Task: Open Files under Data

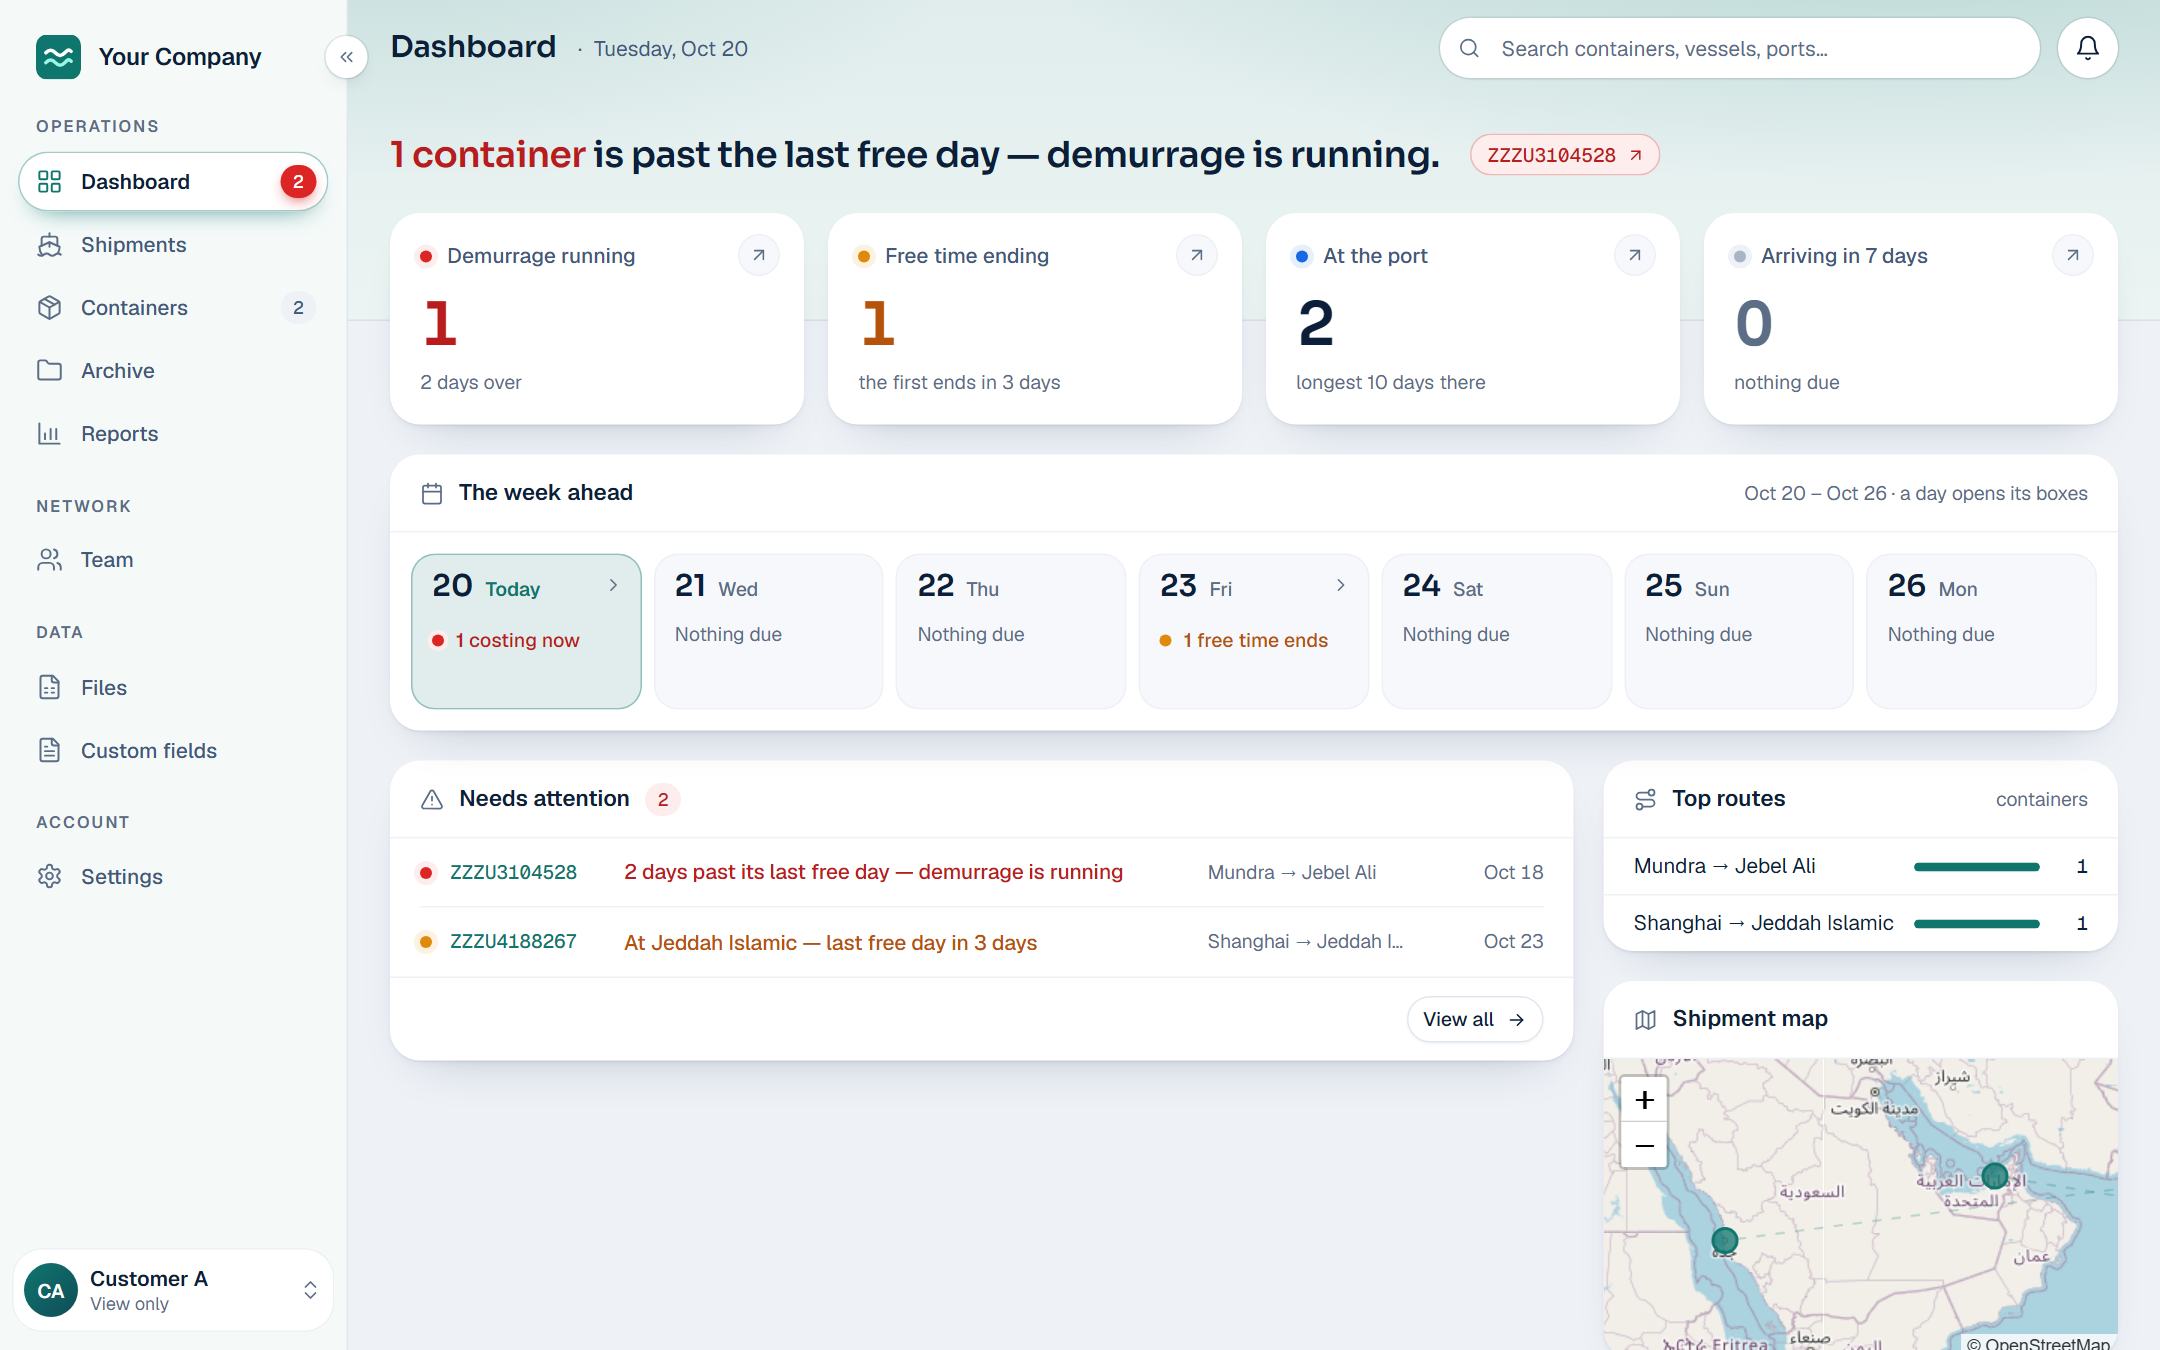Action: [173, 688]
